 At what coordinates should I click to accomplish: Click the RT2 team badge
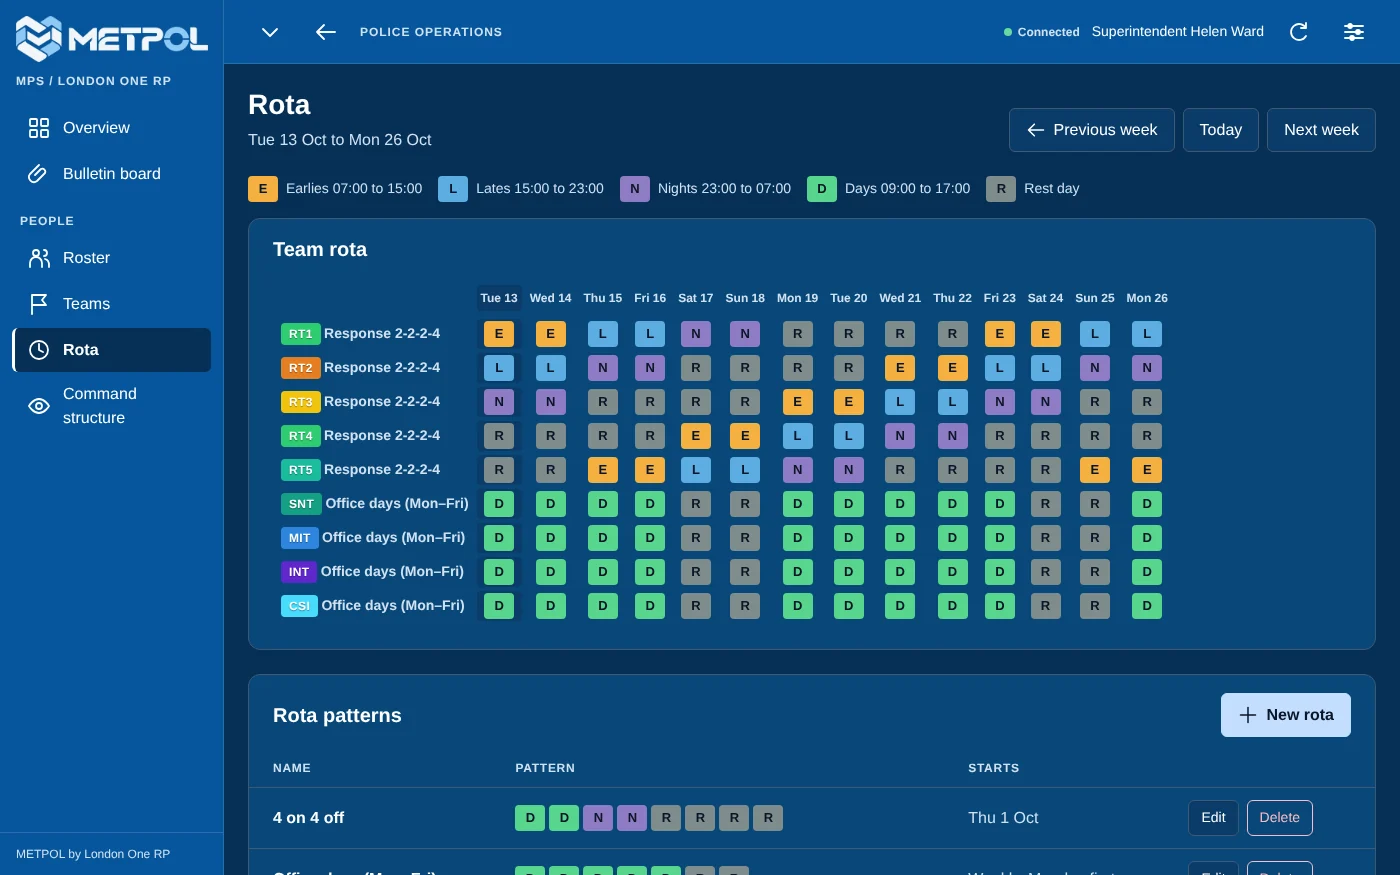(x=300, y=368)
